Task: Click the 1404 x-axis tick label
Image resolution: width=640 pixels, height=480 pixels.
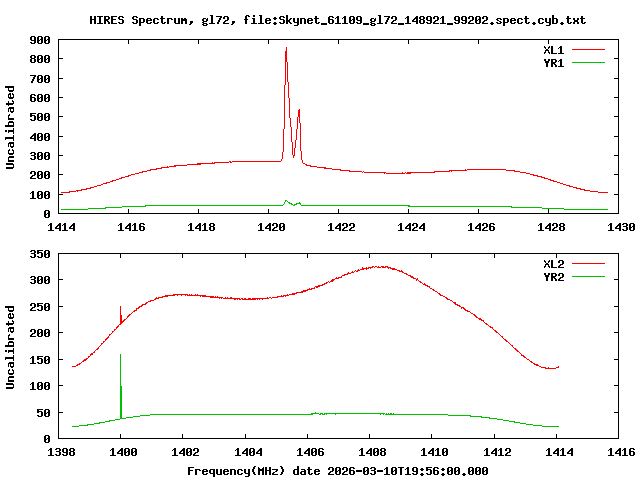Action: [248, 452]
